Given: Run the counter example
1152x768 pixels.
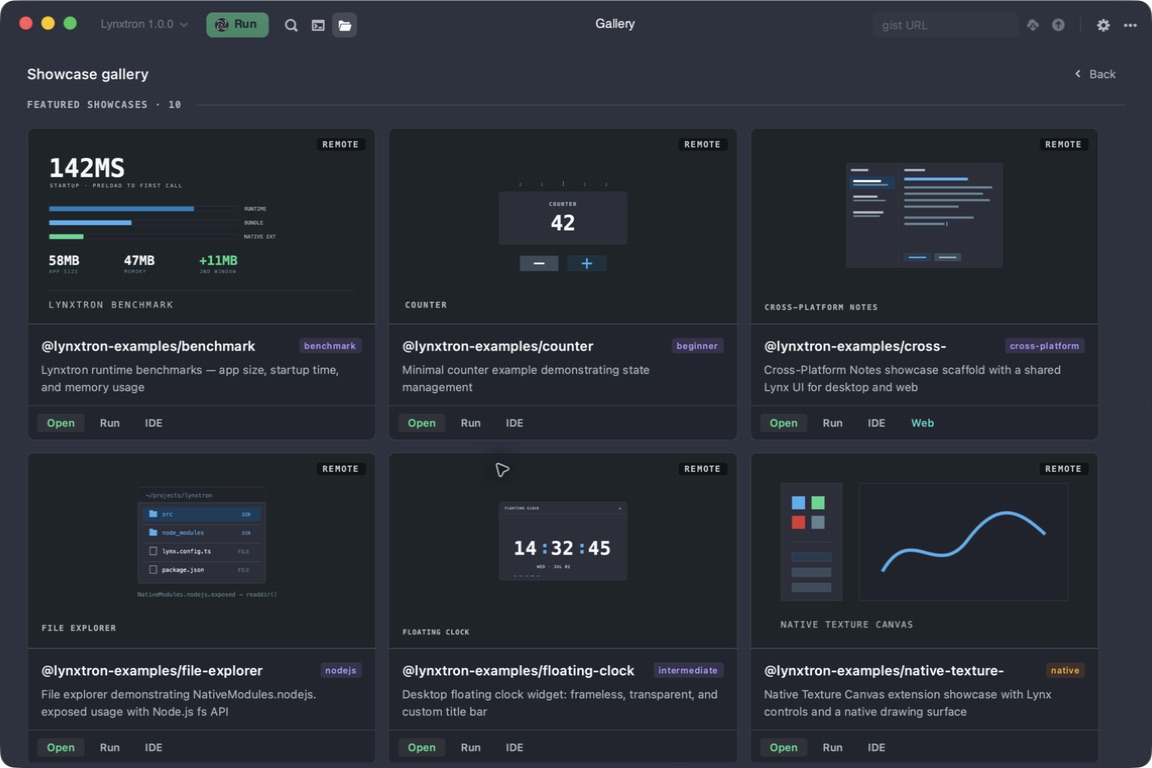Looking at the screenshot, I should (471, 423).
